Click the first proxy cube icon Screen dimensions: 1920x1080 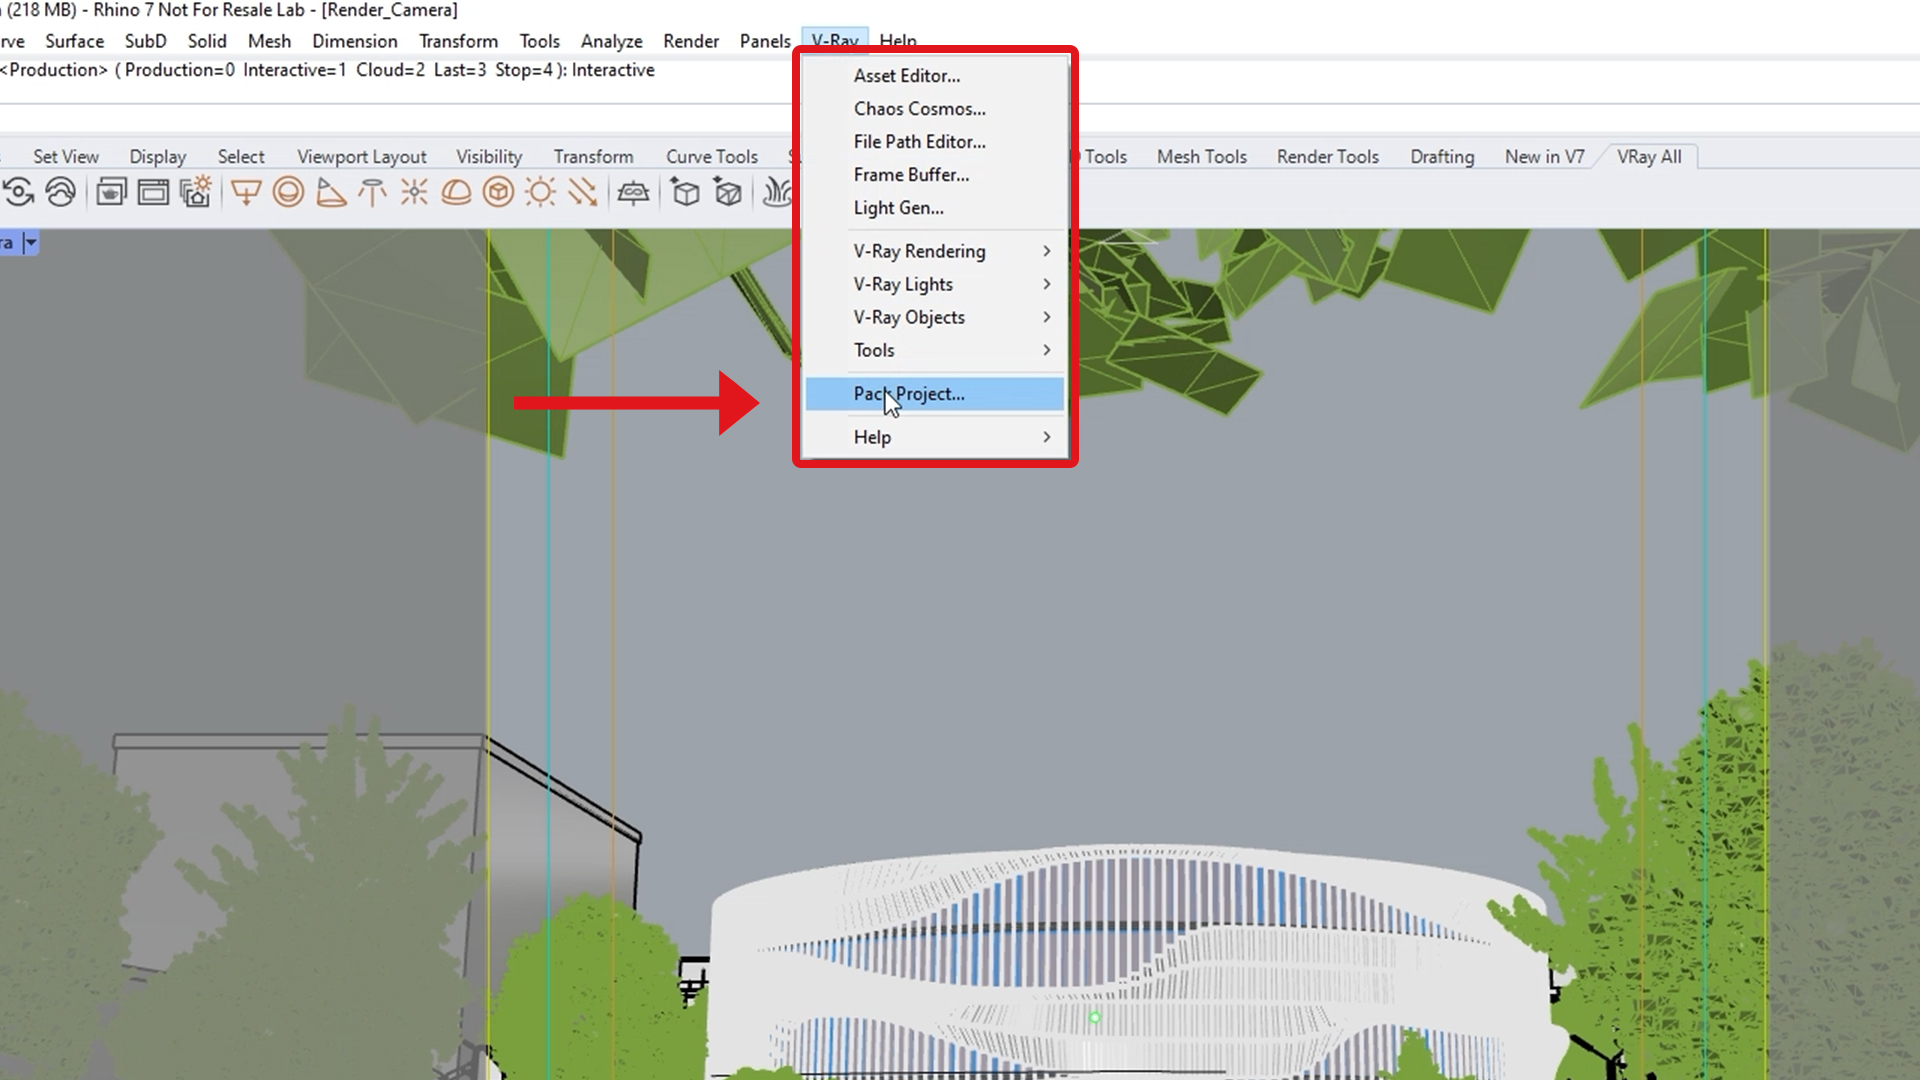click(685, 191)
